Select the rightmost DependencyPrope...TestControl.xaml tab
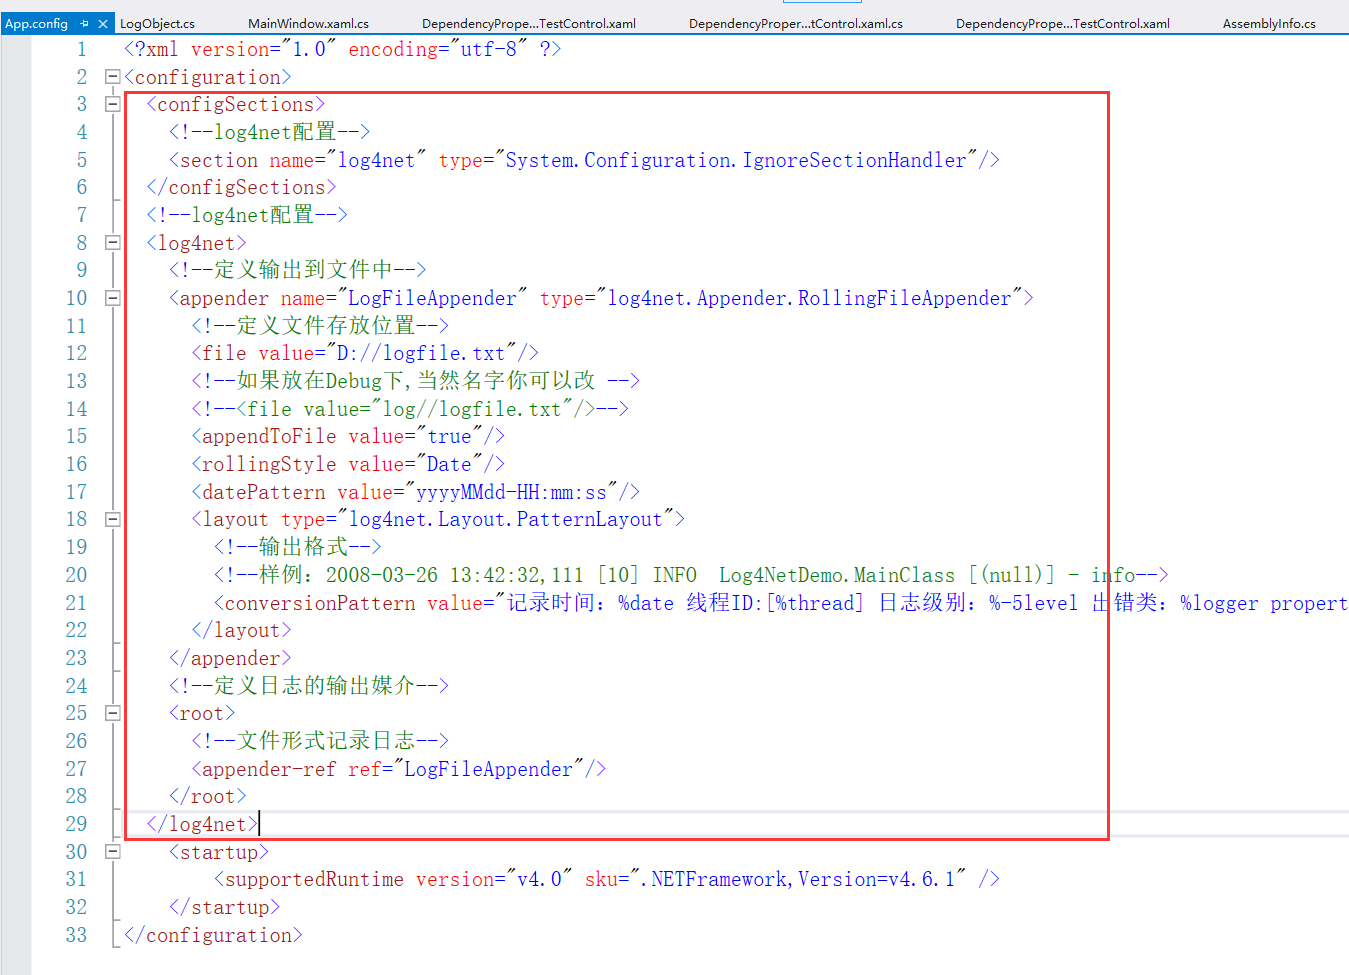This screenshot has width=1349, height=975. [x=1062, y=22]
